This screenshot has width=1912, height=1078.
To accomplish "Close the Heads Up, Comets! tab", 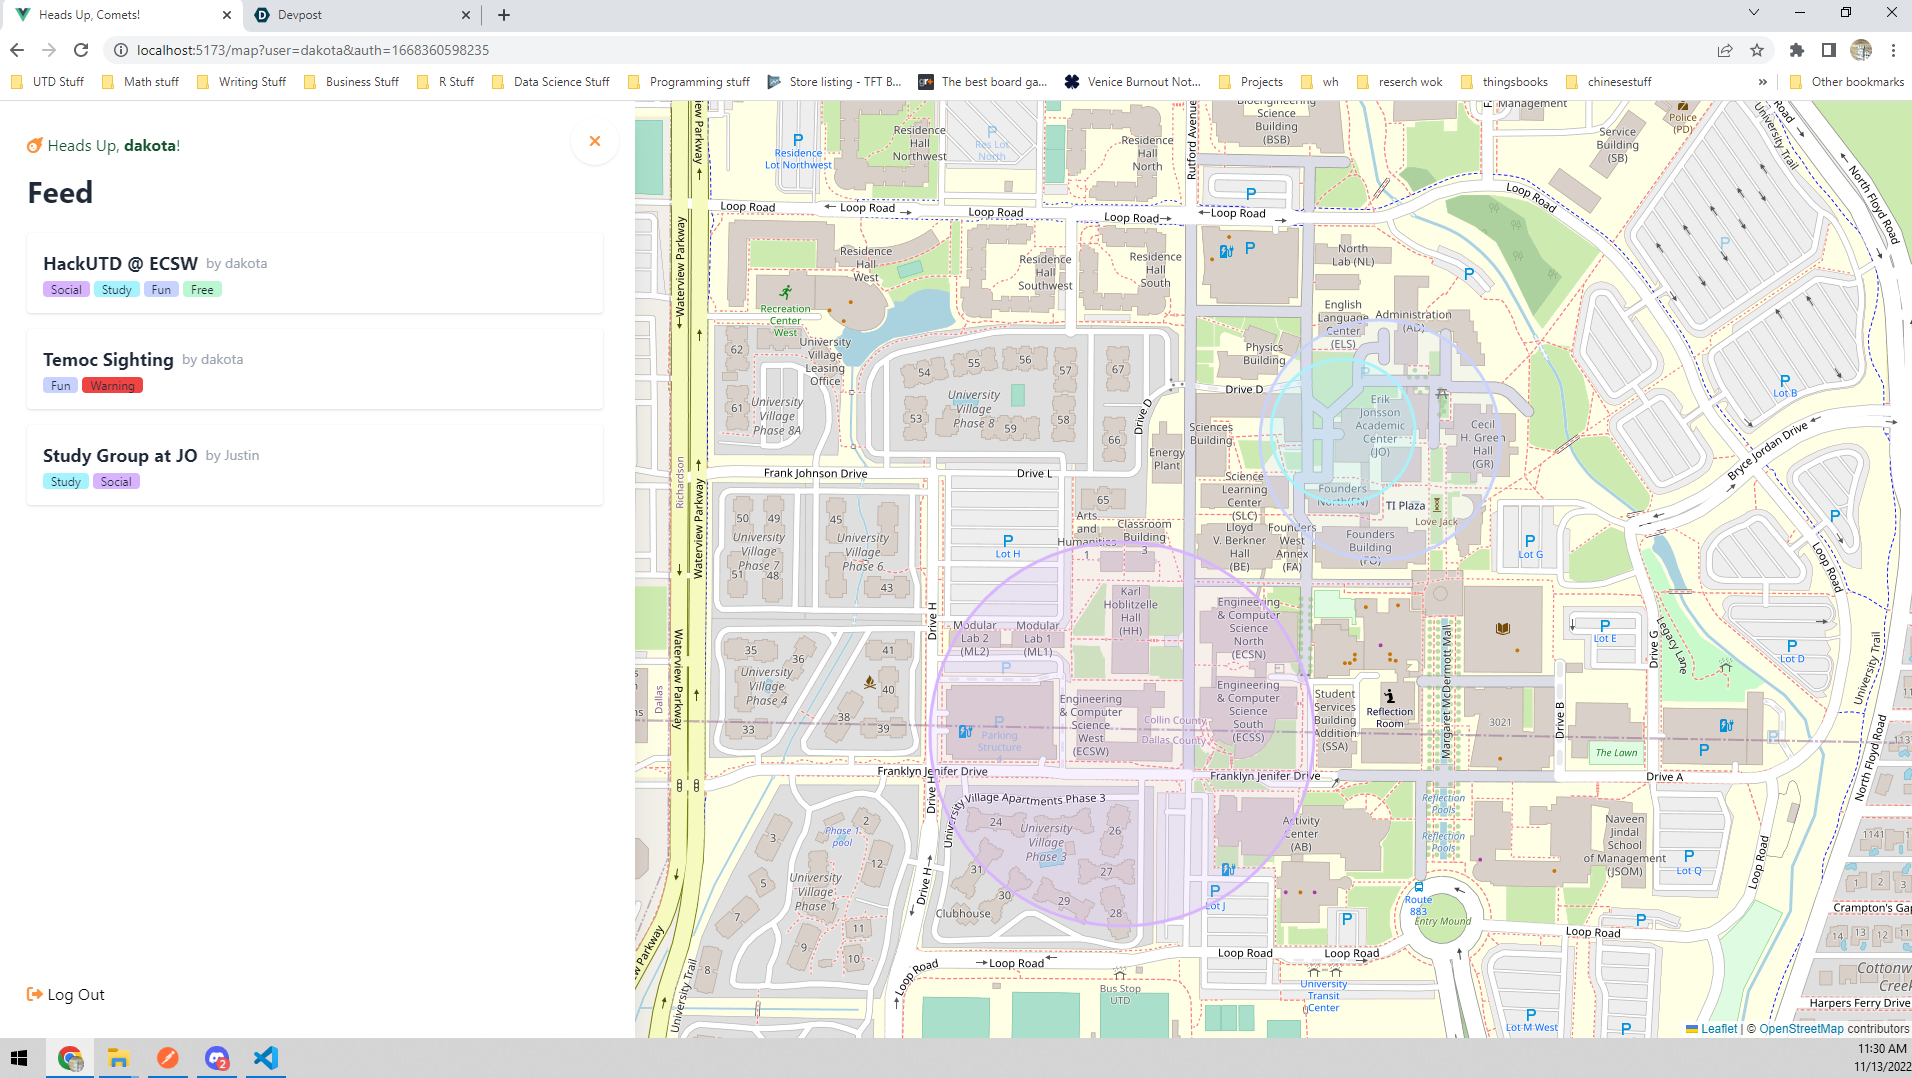I will [226, 15].
